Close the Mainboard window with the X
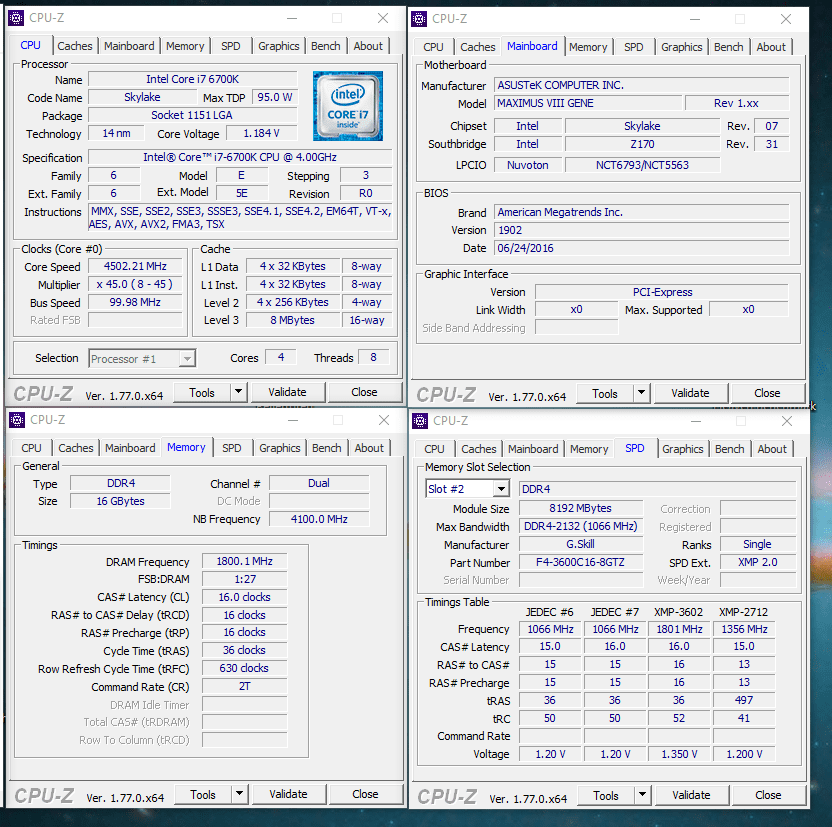Image resolution: width=832 pixels, height=827 pixels. pos(786,19)
